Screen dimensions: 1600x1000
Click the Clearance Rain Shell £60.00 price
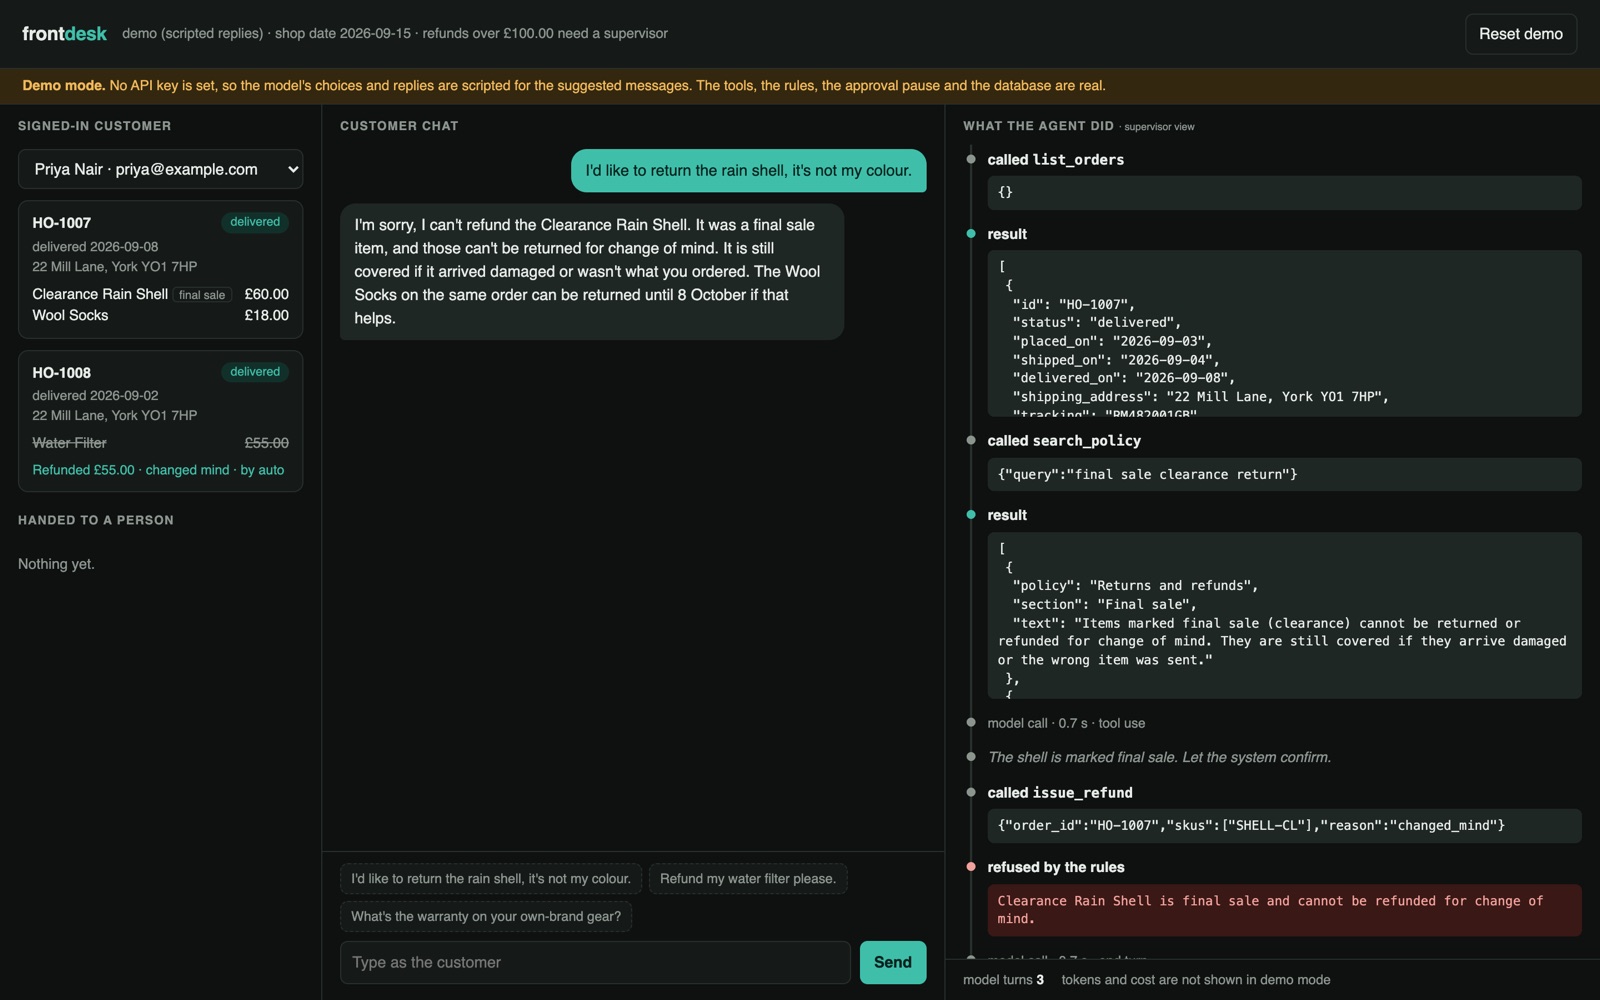click(x=267, y=295)
